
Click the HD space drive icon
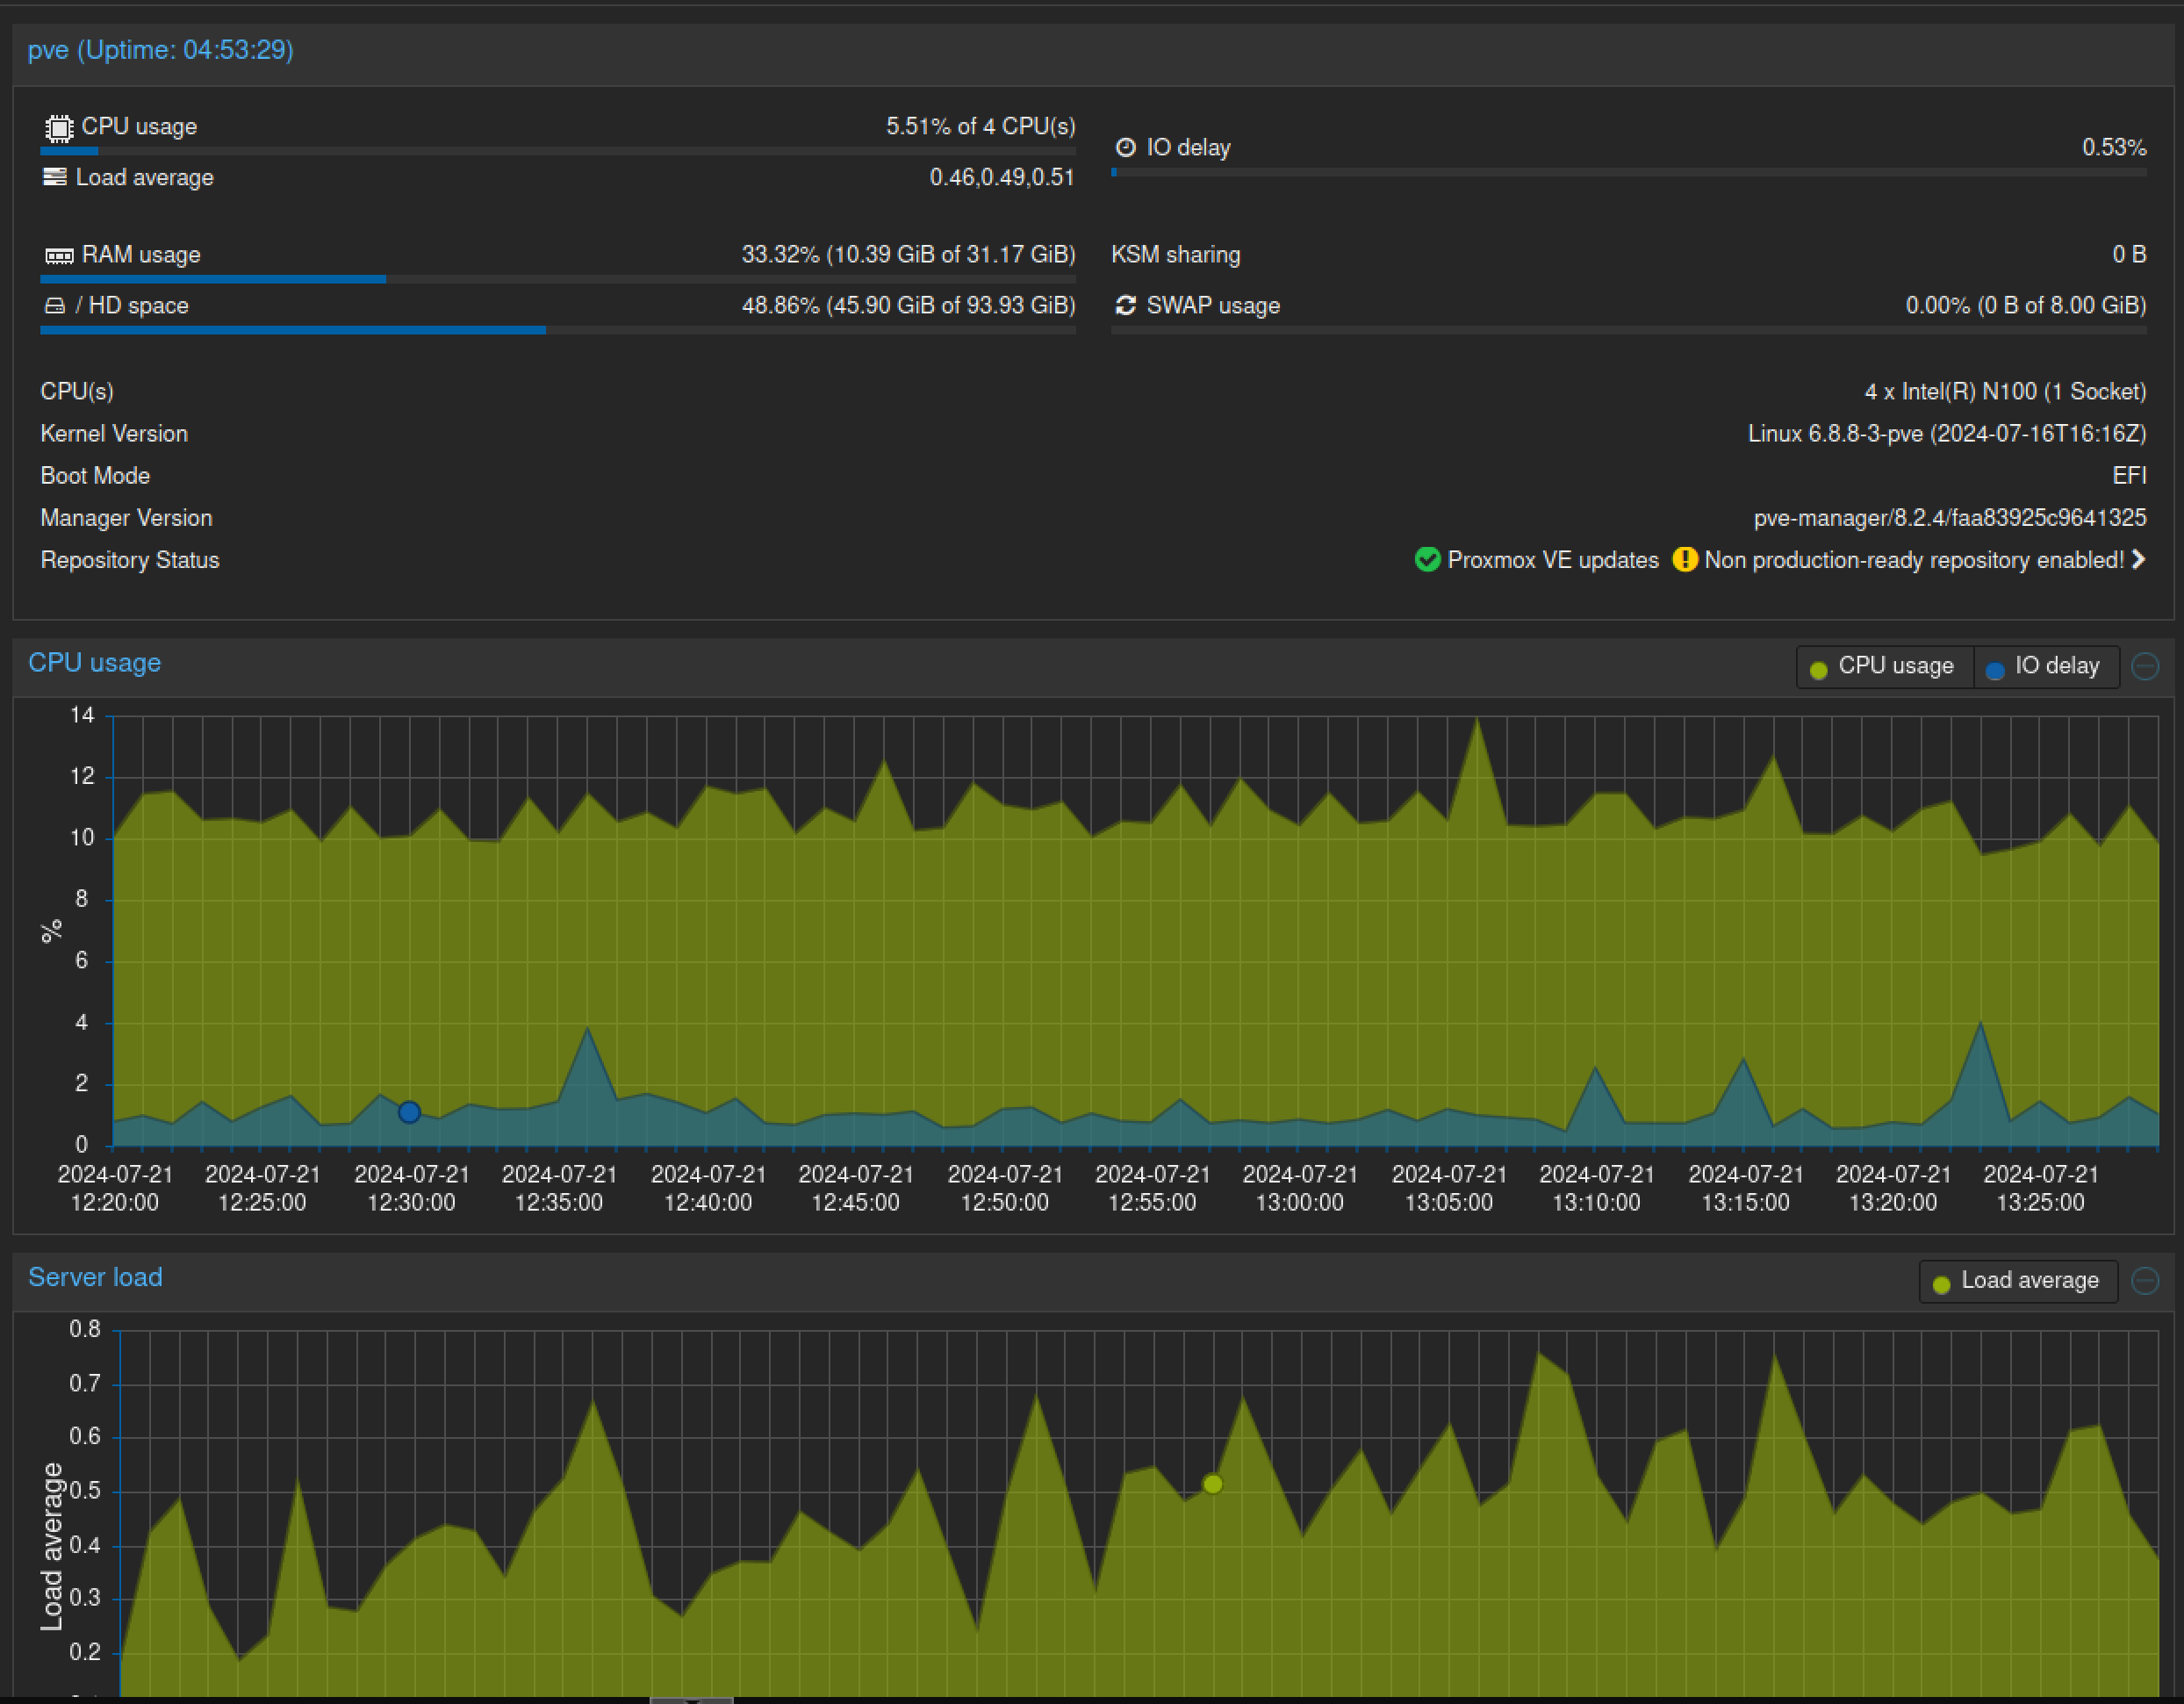pyautogui.click(x=55, y=306)
